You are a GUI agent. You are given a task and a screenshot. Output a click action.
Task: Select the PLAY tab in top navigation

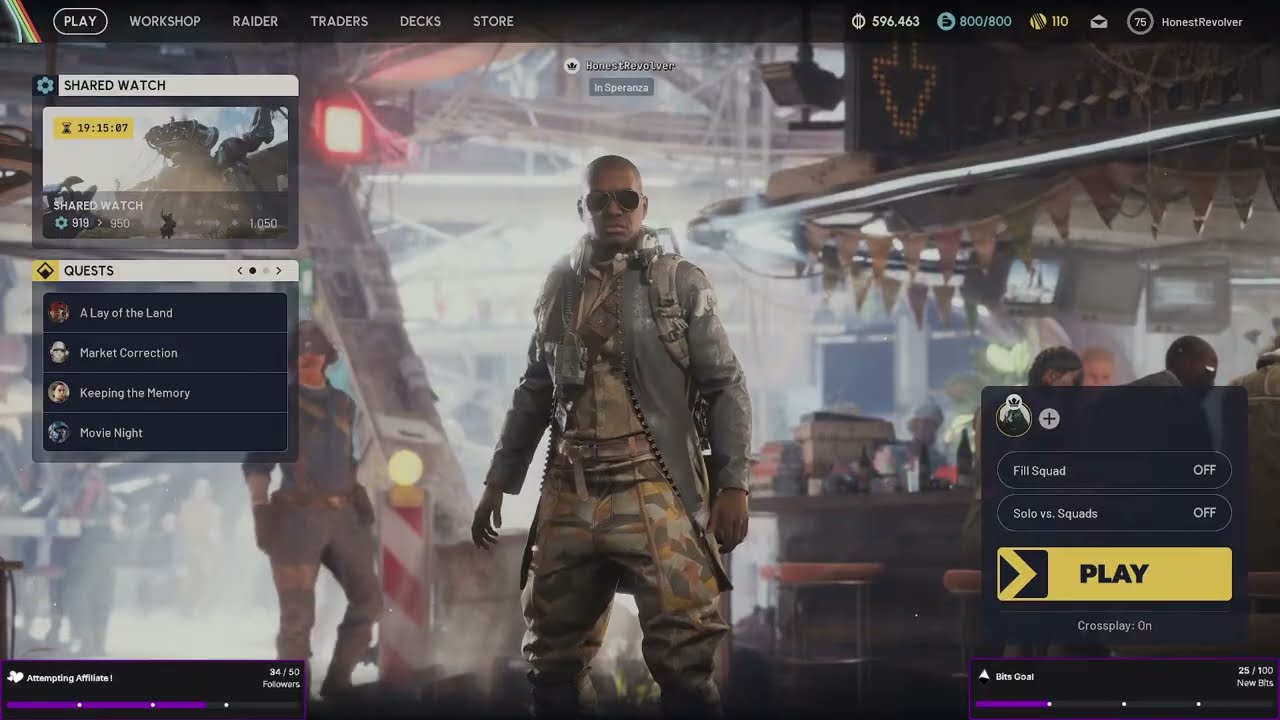pyautogui.click(x=80, y=21)
